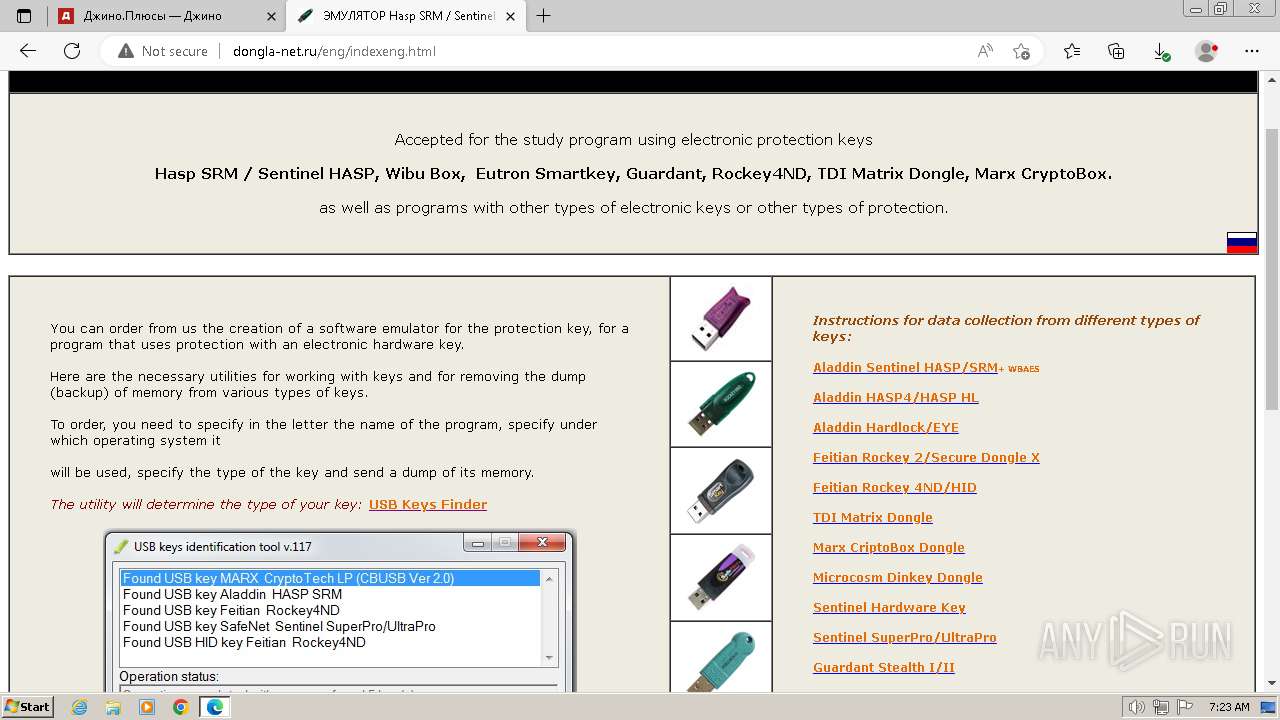Add this page to favorites
The image size is (1280, 720).
[x=1021, y=51]
